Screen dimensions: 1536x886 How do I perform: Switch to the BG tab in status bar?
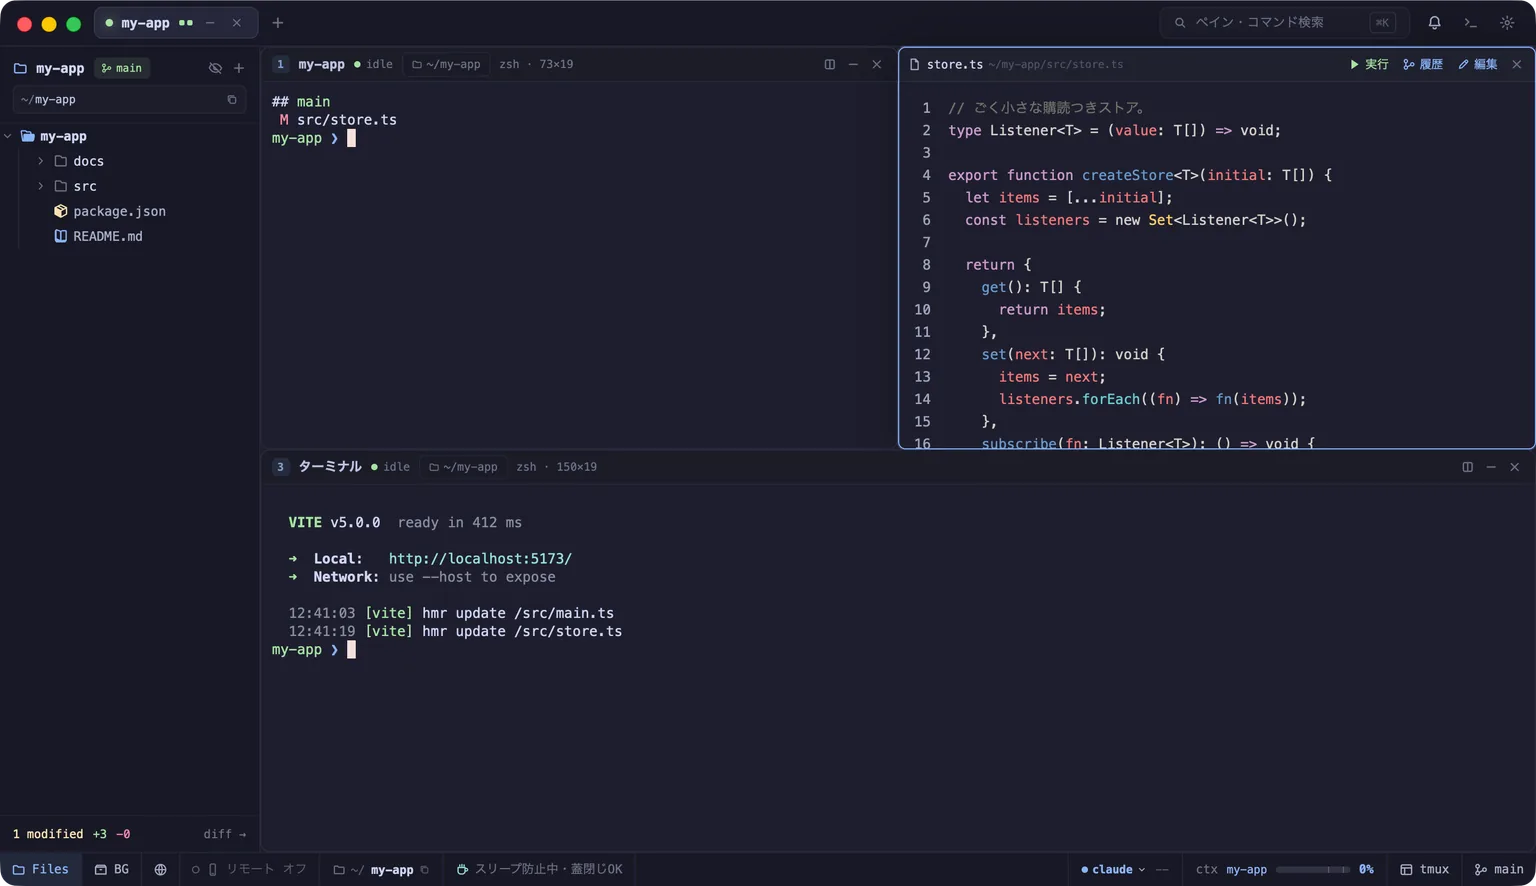(x=111, y=869)
